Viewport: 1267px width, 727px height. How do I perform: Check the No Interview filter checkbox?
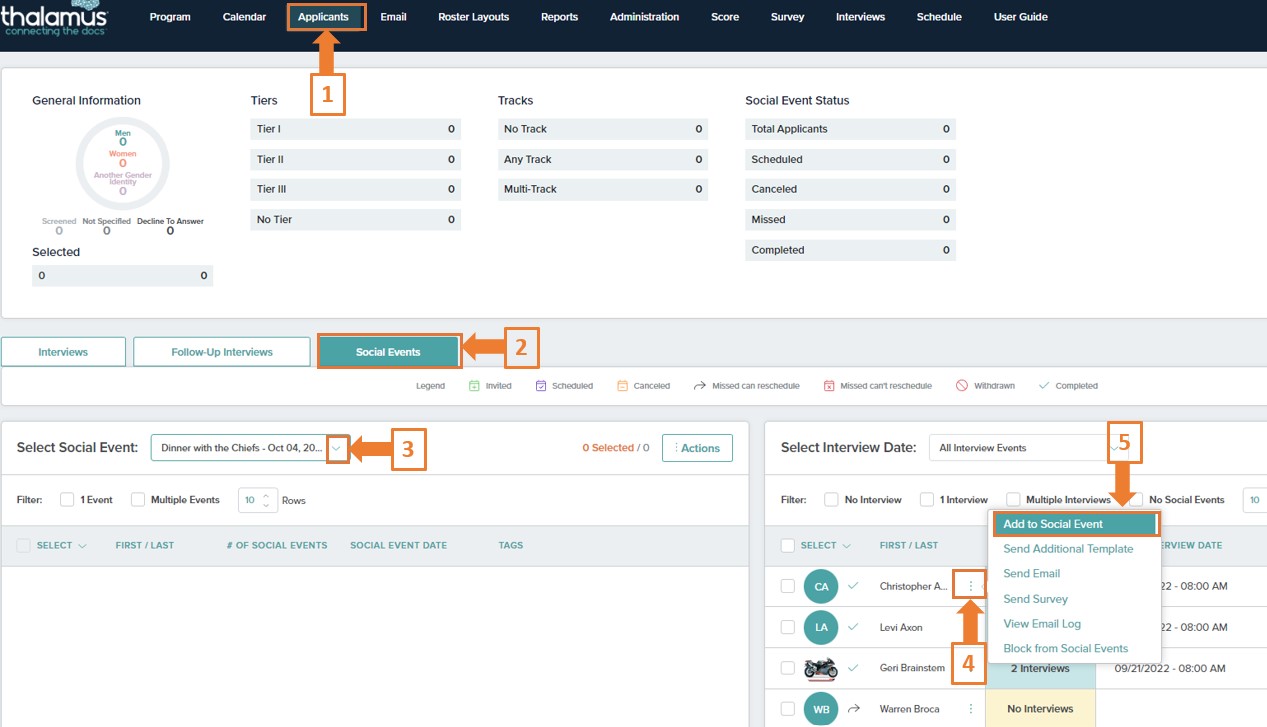coord(831,500)
